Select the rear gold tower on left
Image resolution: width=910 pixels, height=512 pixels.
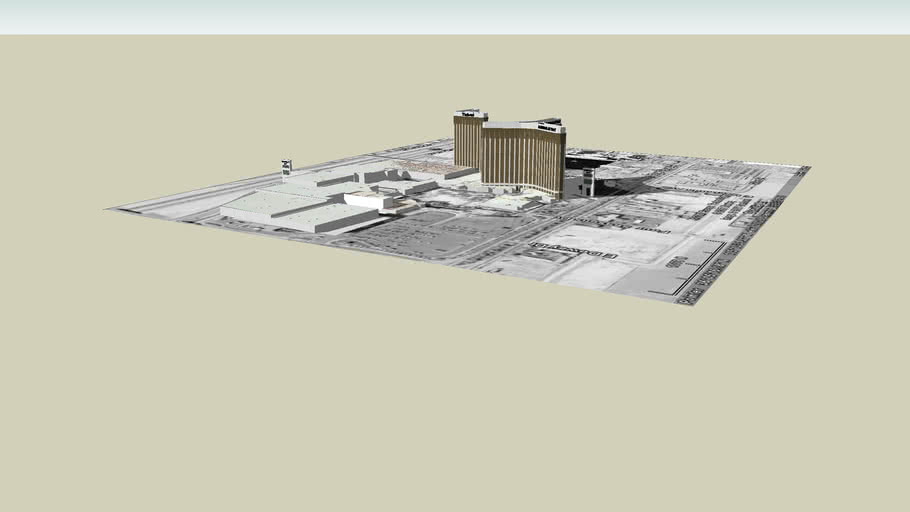(468, 140)
